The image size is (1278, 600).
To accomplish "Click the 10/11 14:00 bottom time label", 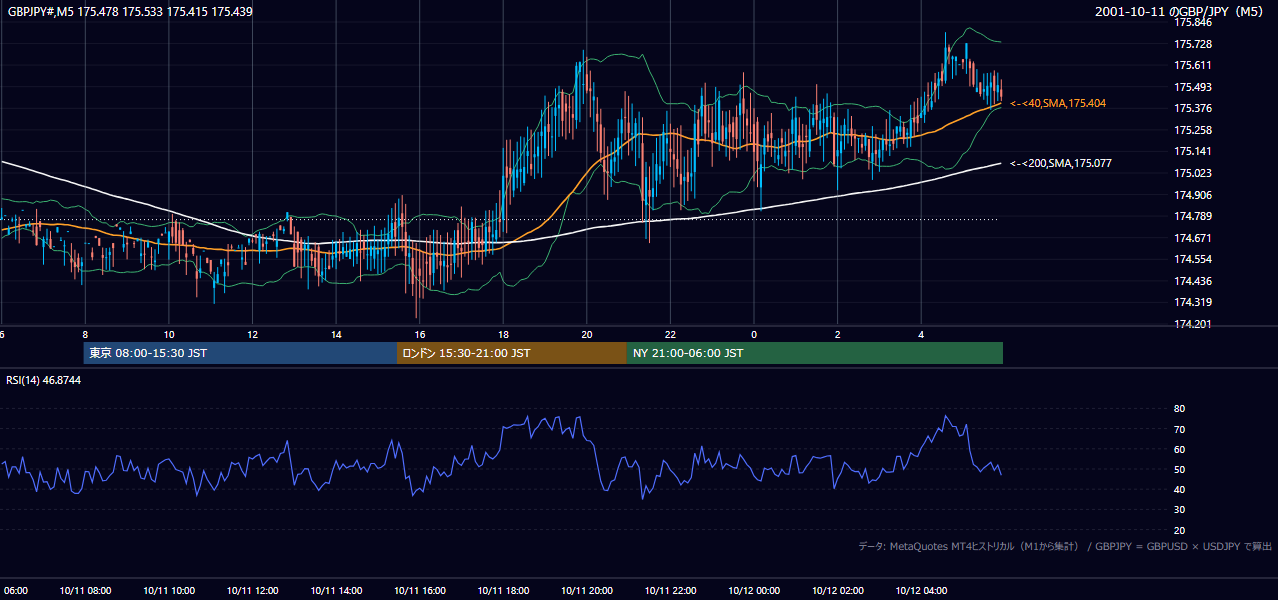I will pyautogui.click(x=336, y=590).
